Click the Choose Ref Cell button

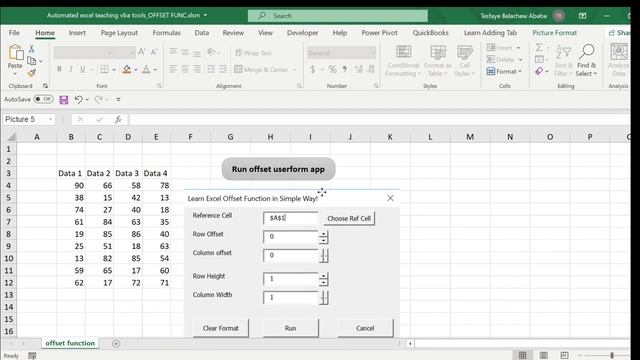coord(349,218)
